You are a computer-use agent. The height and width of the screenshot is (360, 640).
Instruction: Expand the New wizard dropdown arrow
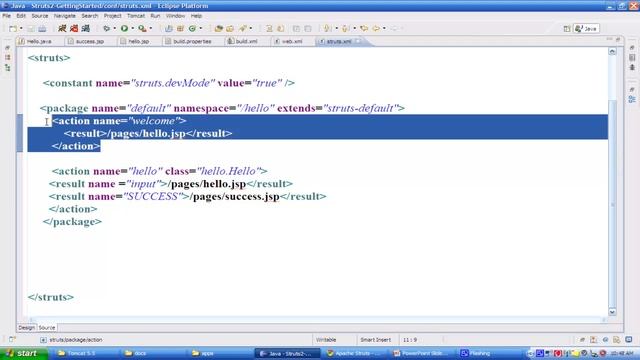tap(21, 29)
